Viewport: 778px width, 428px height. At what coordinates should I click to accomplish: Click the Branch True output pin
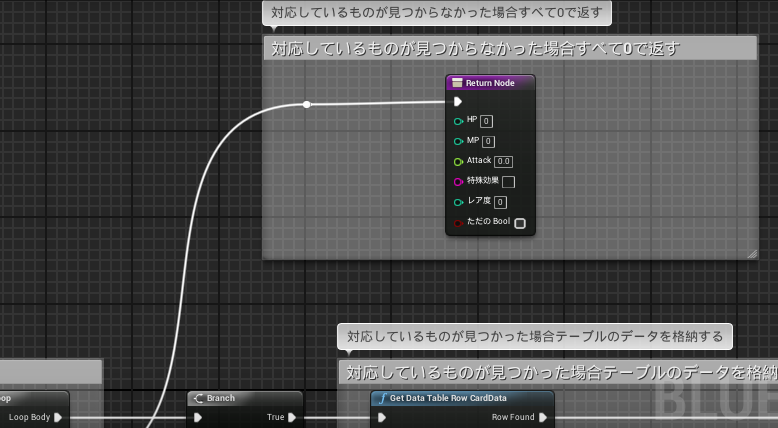(292, 418)
